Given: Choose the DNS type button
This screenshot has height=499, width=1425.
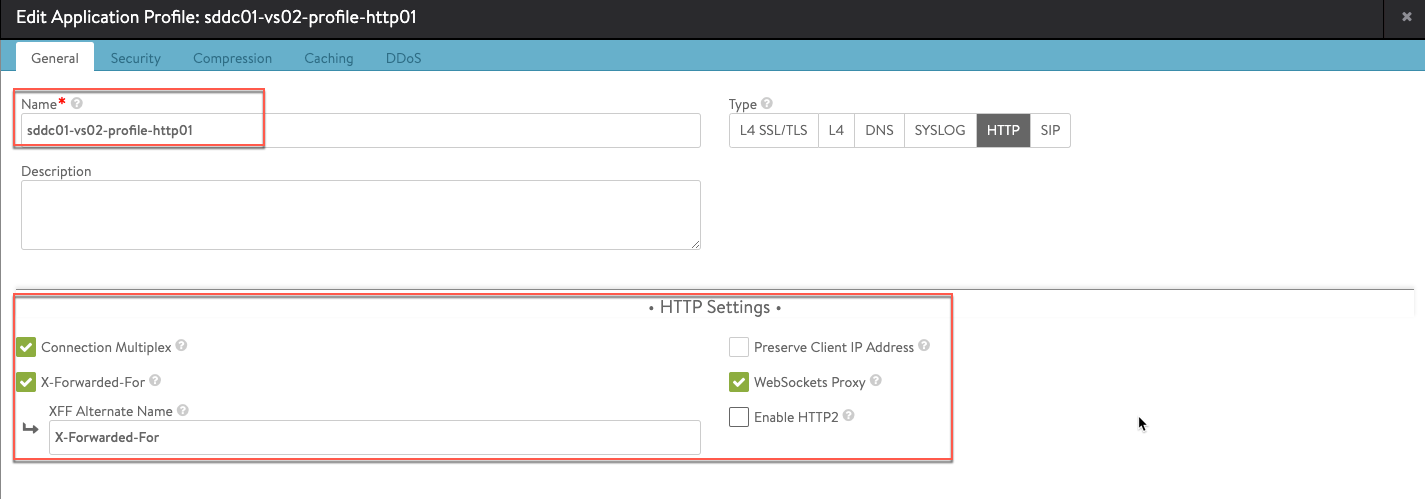Looking at the screenshot, I should coord(879,130).
